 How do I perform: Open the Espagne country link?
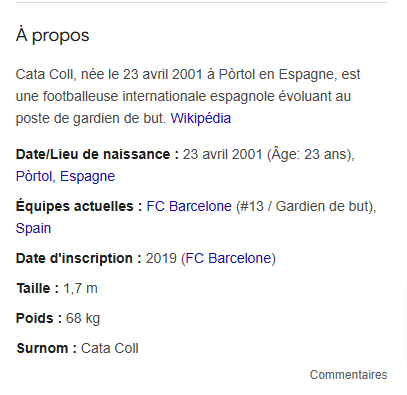click(x=87, y=177)
